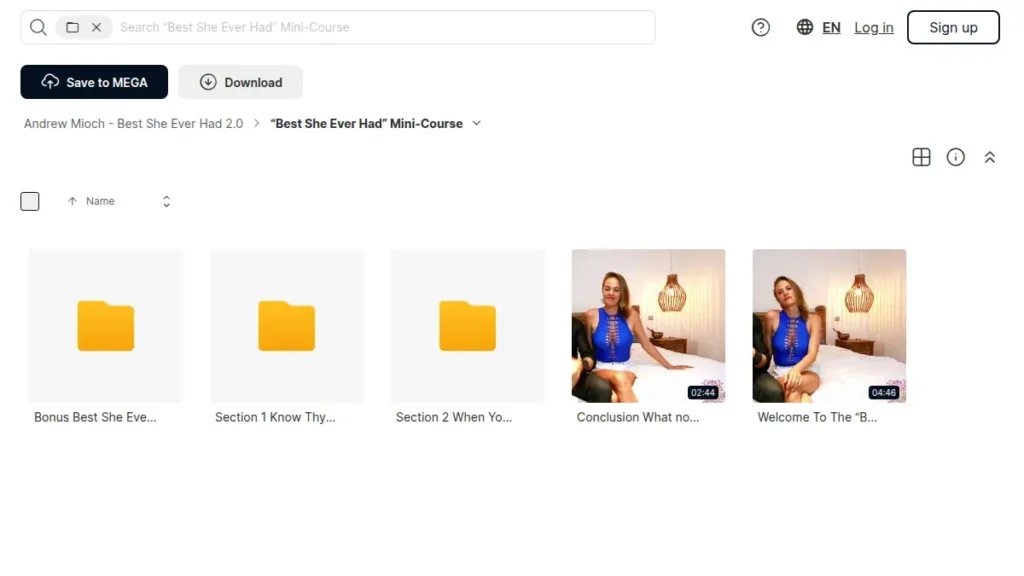Expand the breadcrumb dropdown chevron
The width and height of the screenshot is (1024, 576).
(x=477, y=123)
